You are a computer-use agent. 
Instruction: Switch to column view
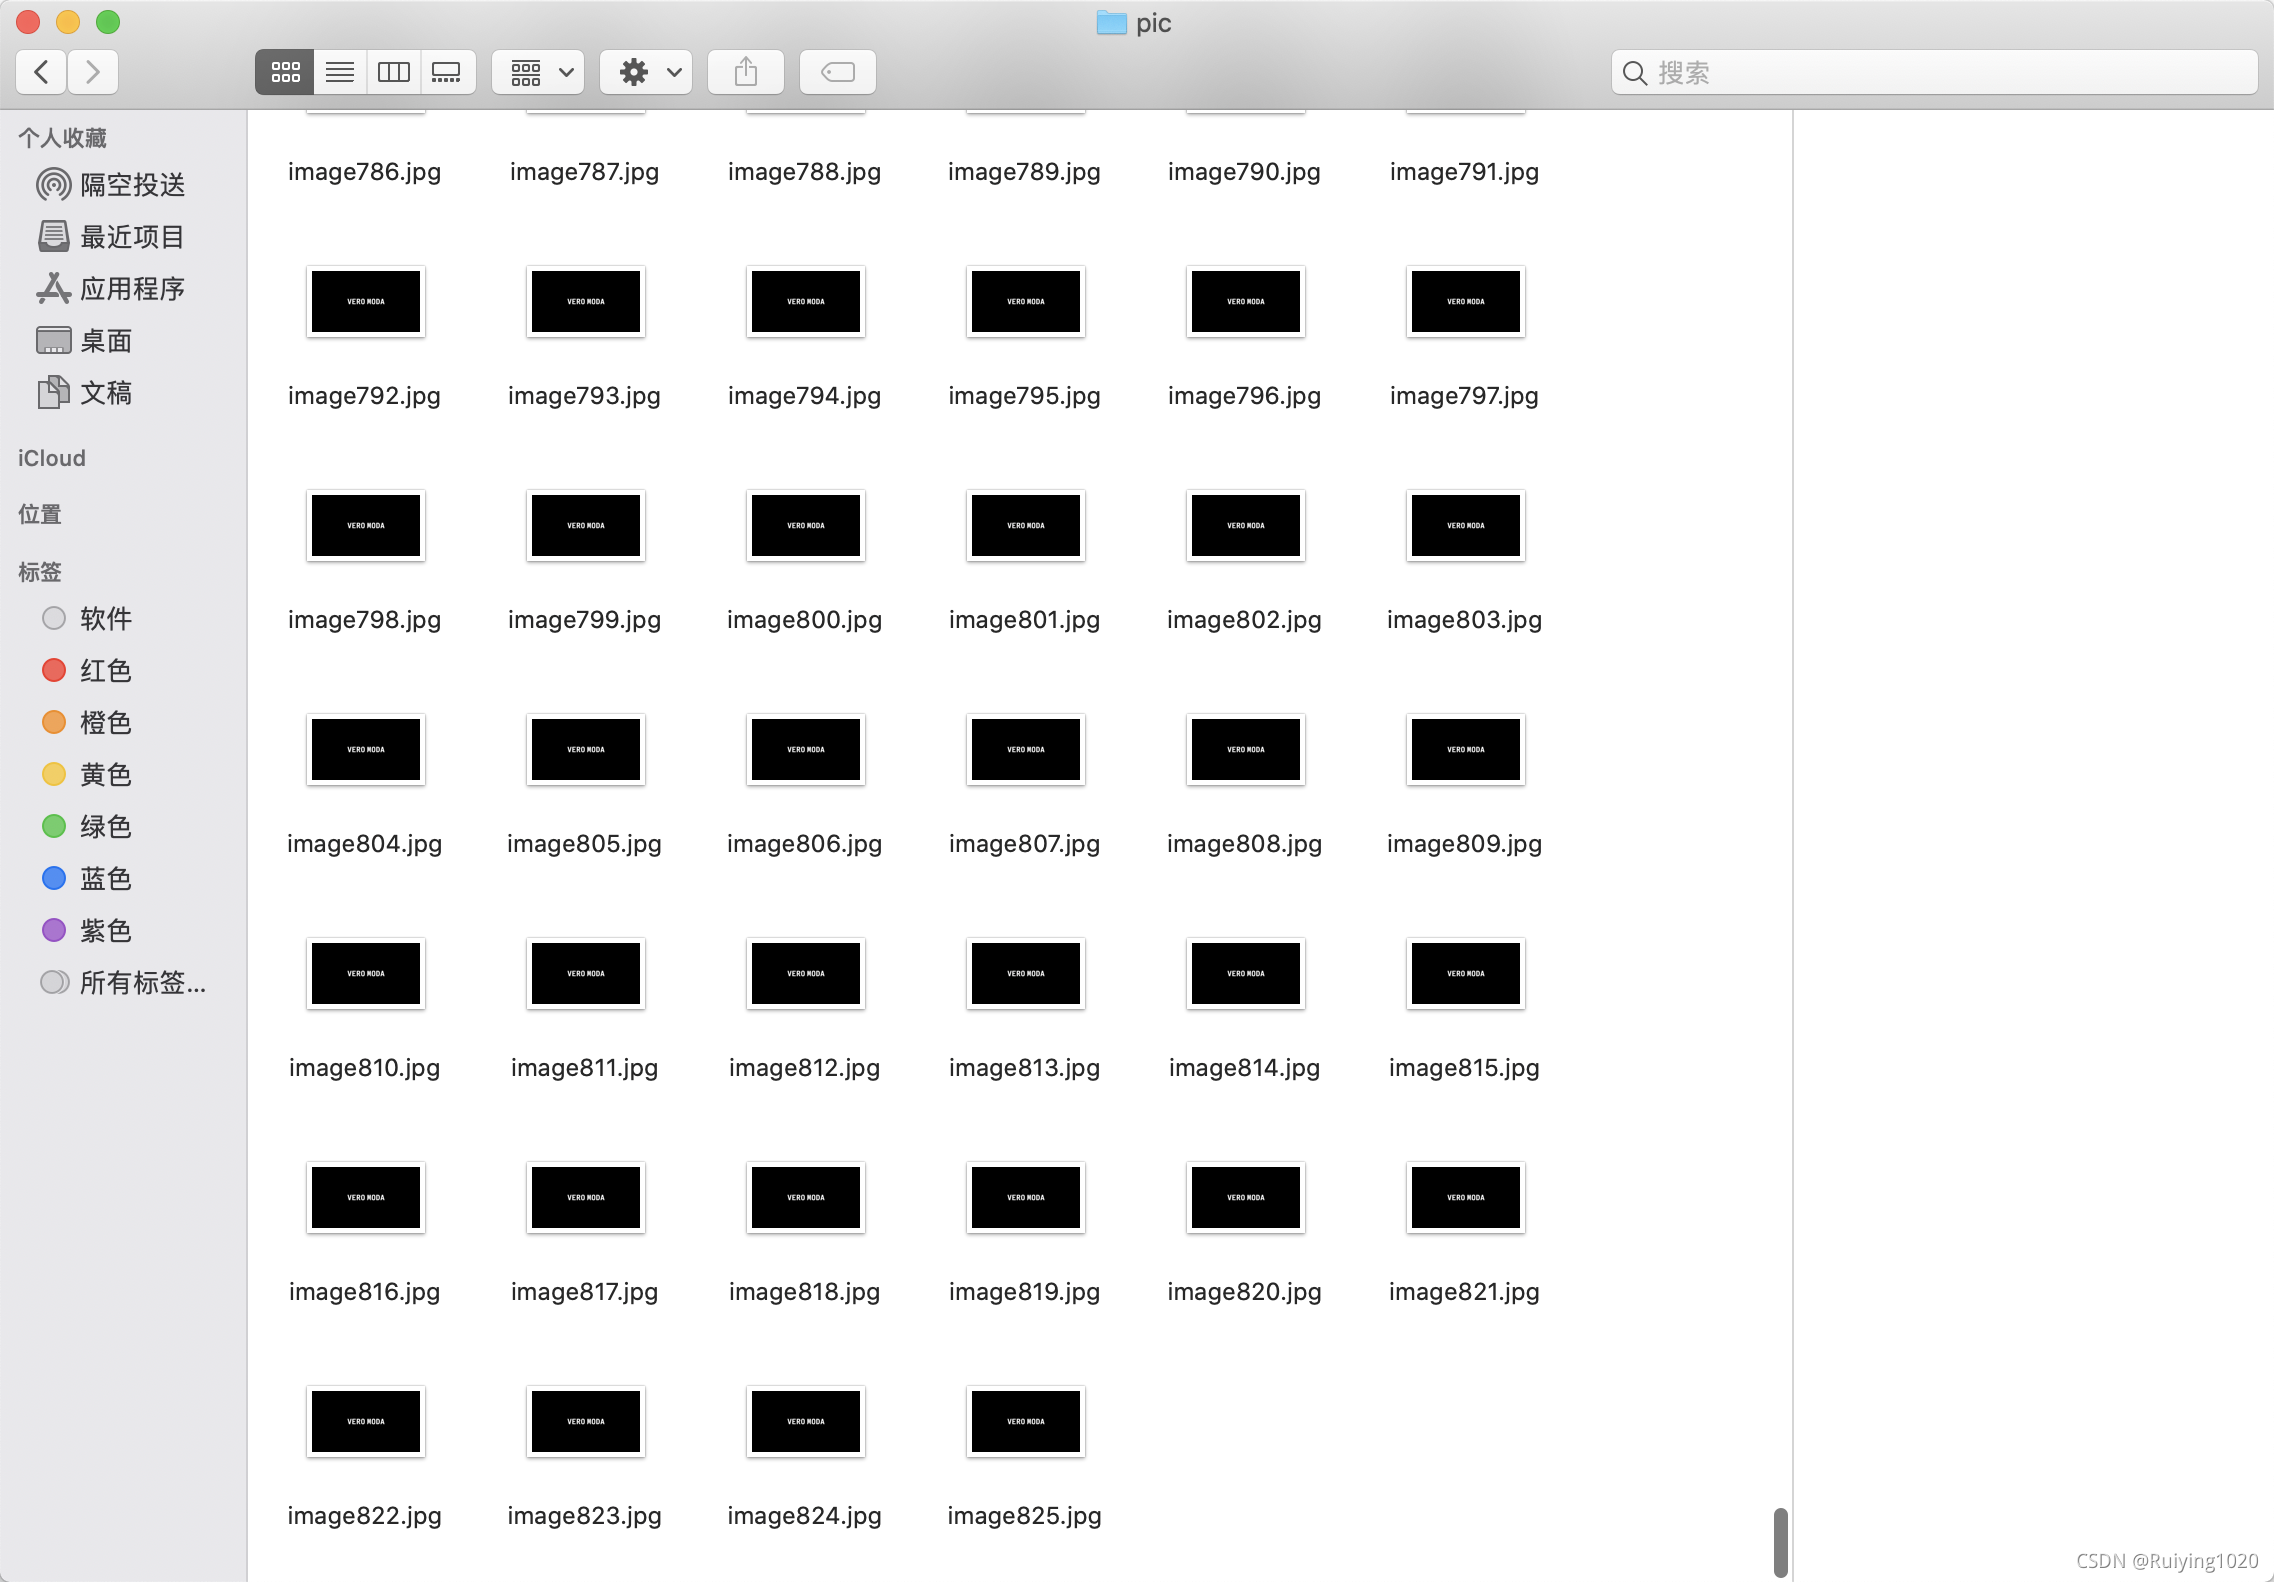point(394,72)
